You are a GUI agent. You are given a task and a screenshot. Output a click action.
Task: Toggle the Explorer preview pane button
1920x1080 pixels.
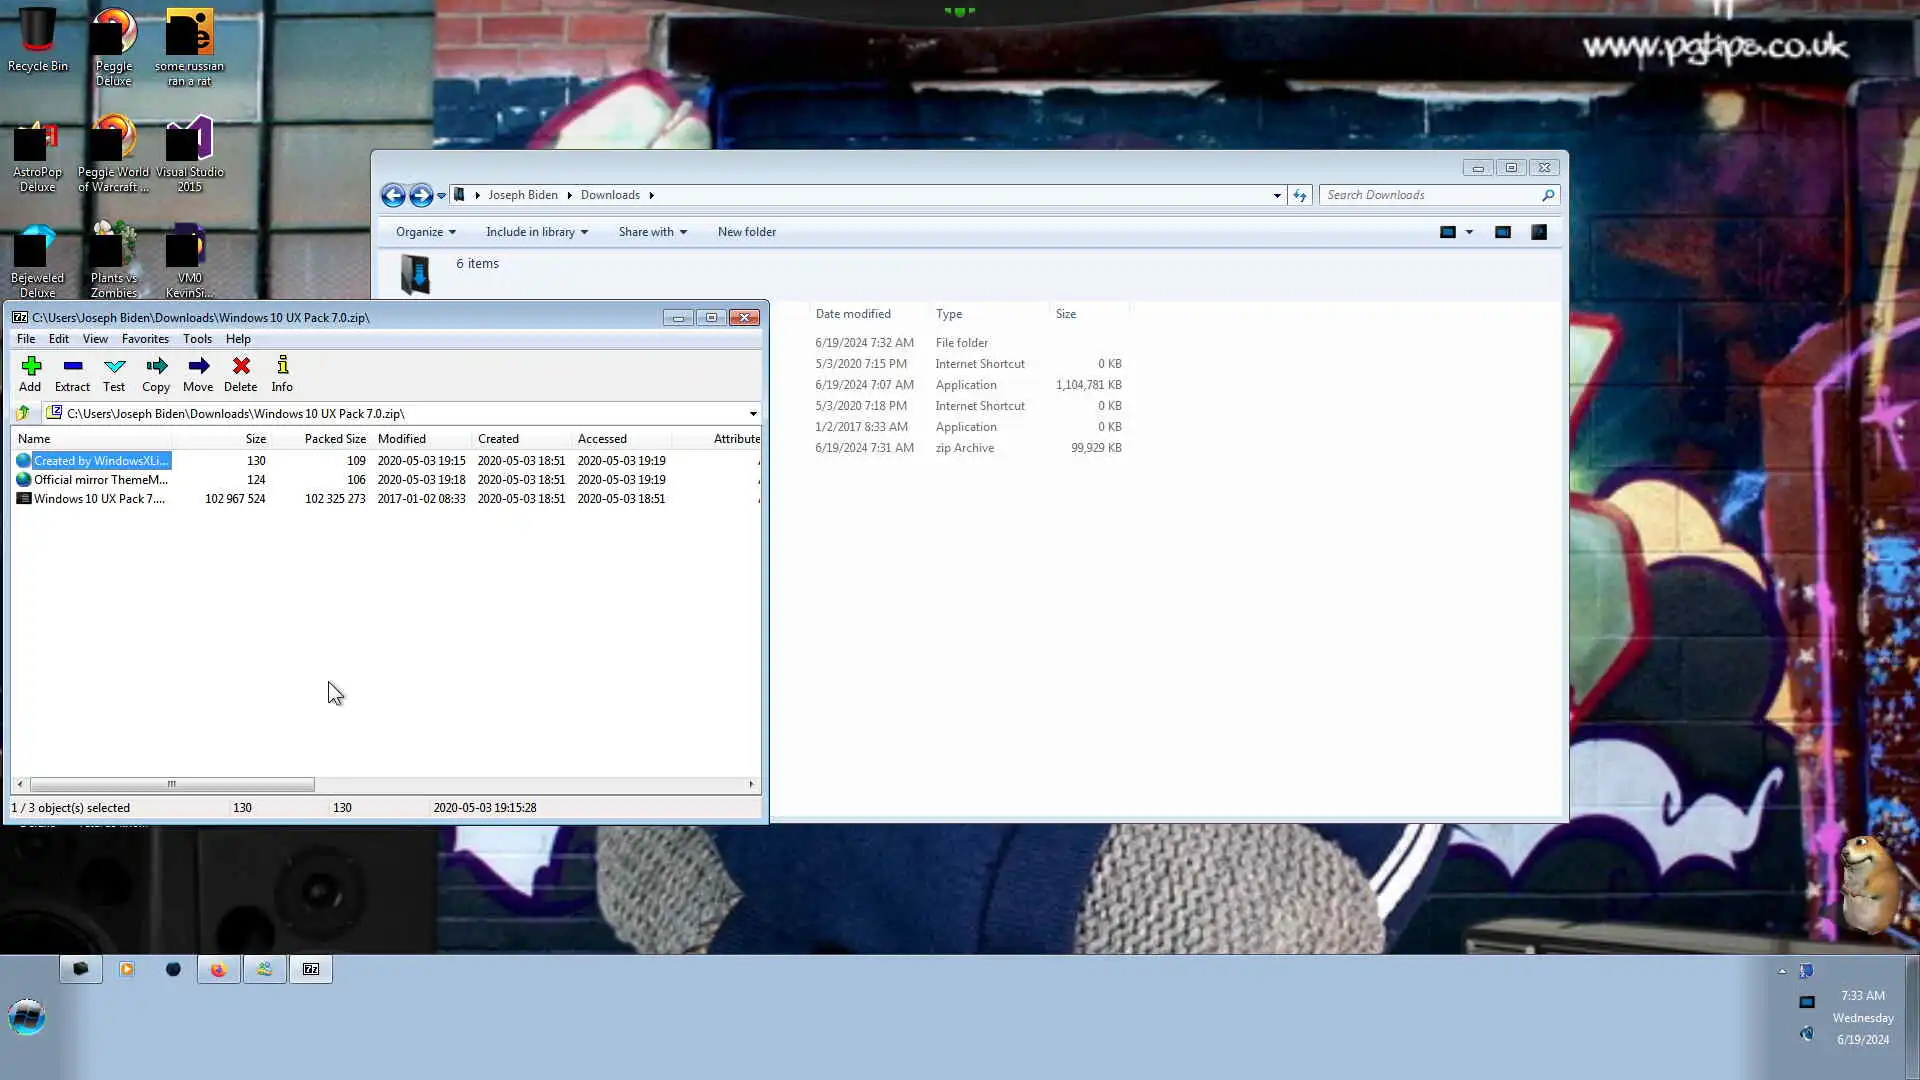point(1502,232)
